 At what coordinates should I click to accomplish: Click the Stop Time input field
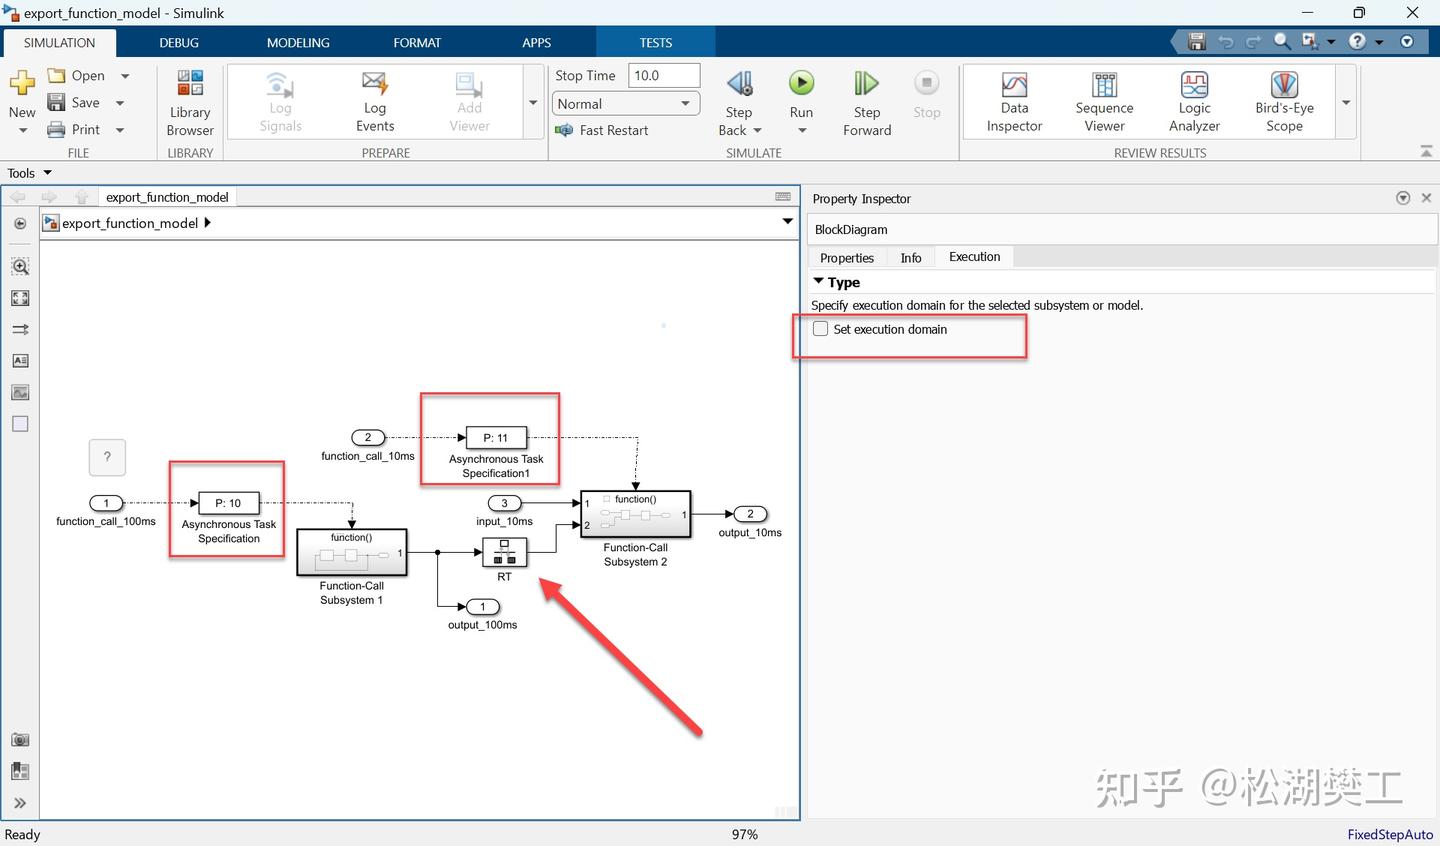coord(664,76)
